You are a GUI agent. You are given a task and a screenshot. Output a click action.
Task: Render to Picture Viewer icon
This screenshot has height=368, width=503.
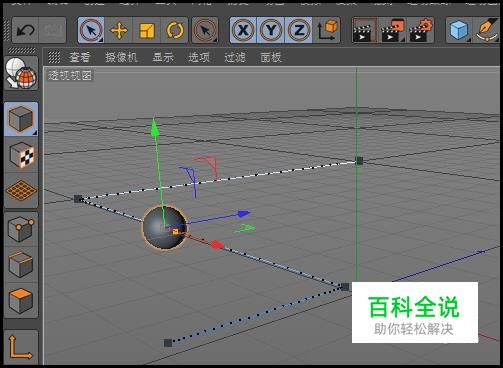pyautogui.click(x=393, y=30)
